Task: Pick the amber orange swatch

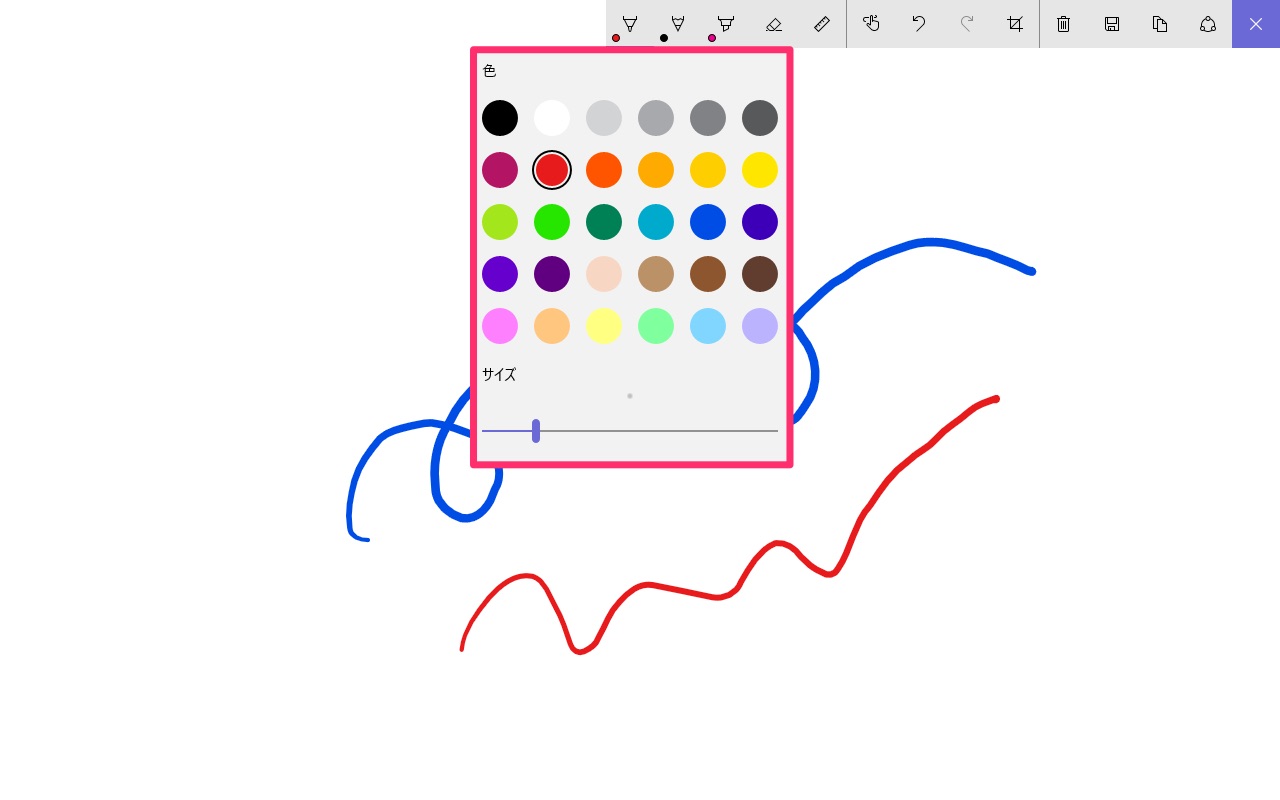Action: (x=656, y=170)
